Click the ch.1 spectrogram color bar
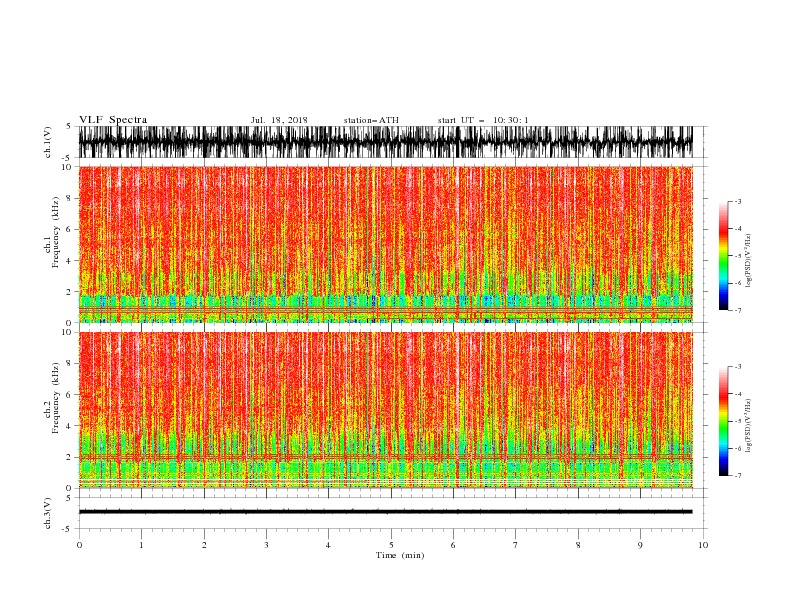 (723, 256)
